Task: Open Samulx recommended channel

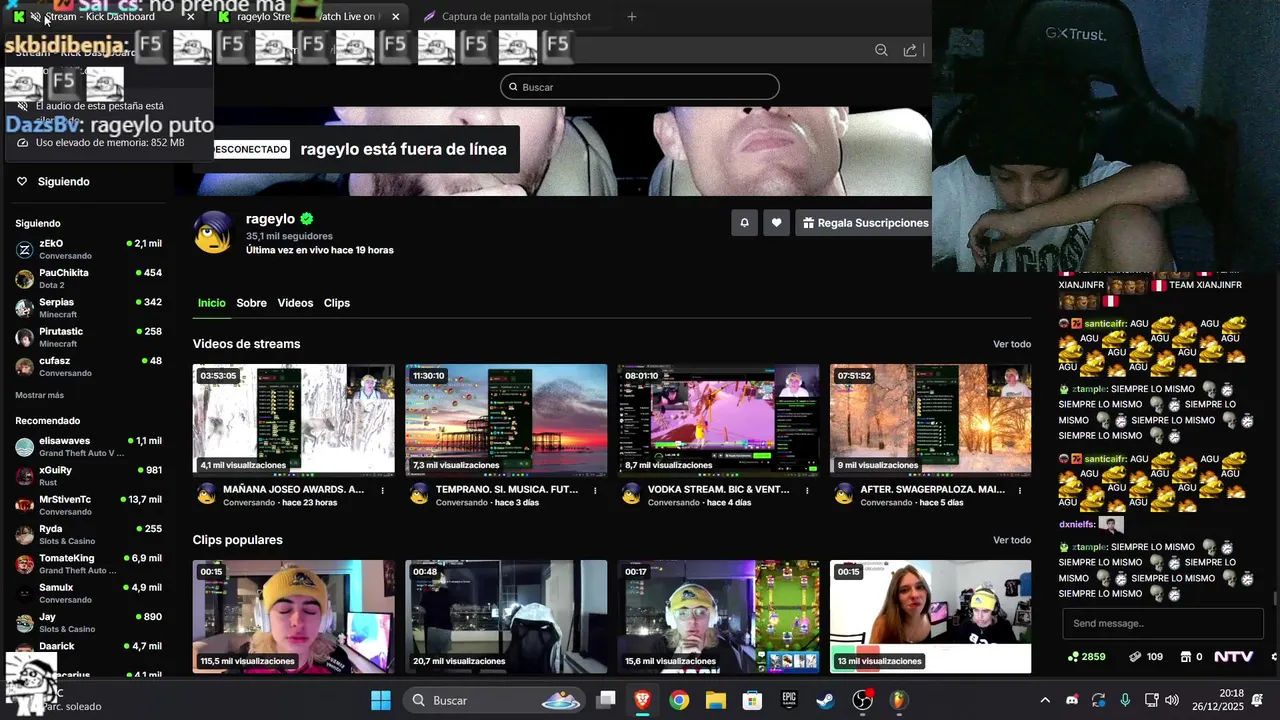Action: tap(88, 593)
